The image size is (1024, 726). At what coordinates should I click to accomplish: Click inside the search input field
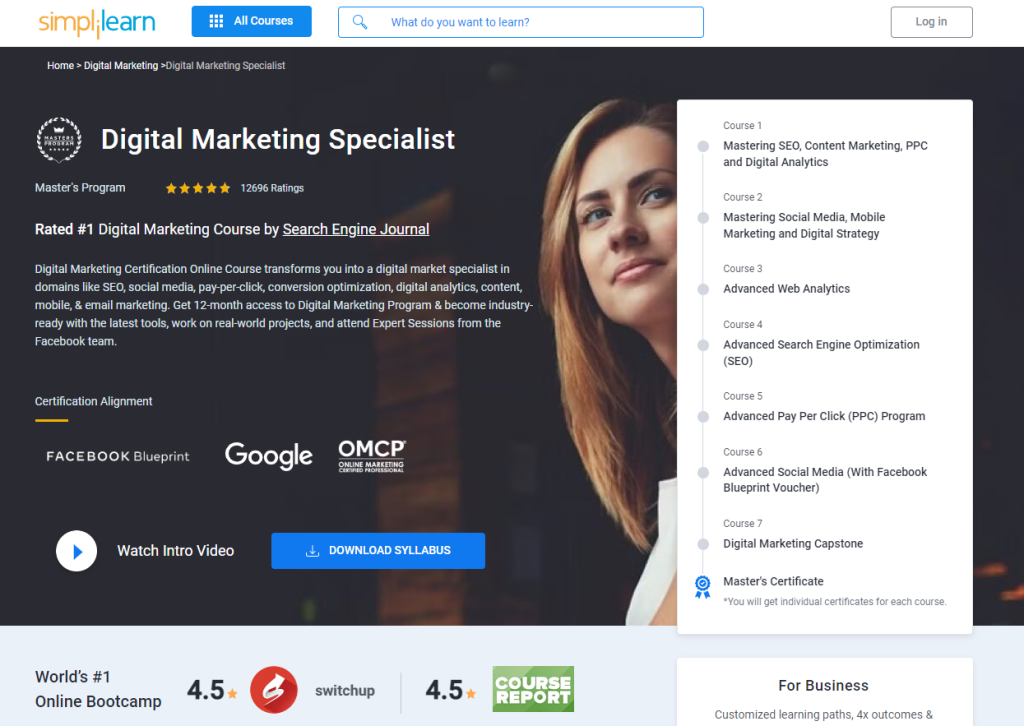(520, 21)
